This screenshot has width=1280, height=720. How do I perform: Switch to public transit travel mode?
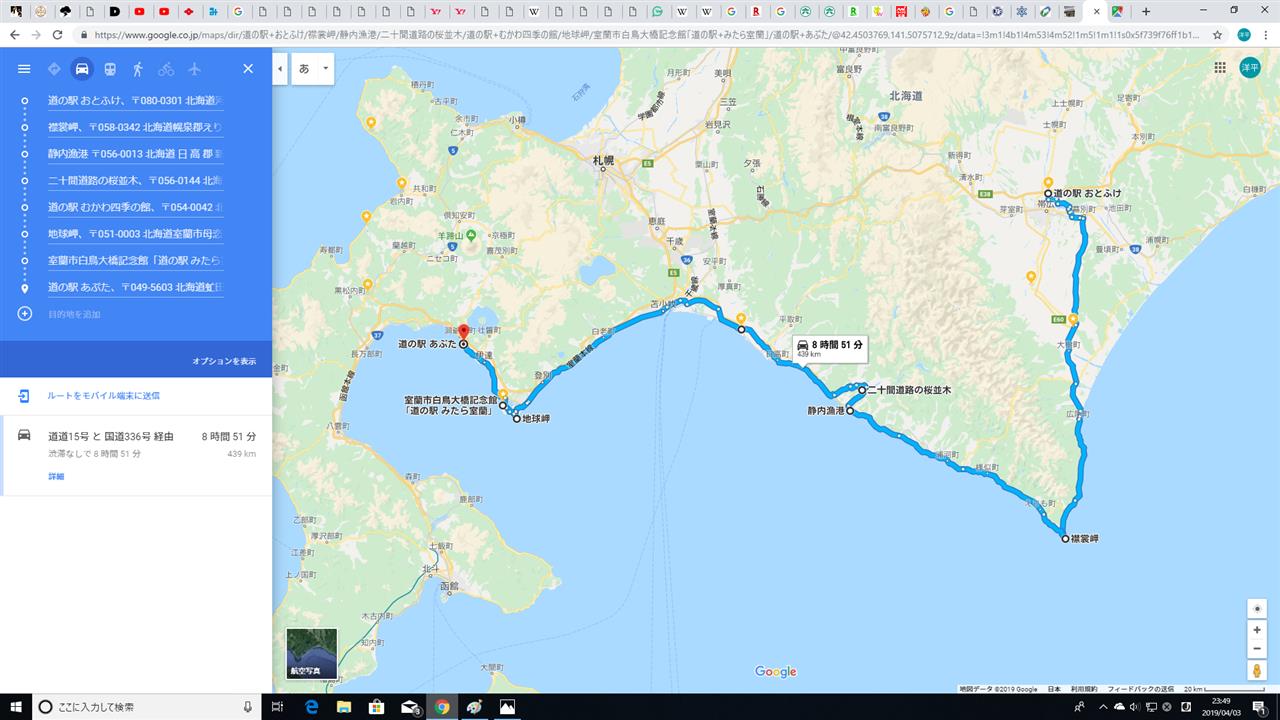[110, 69]
